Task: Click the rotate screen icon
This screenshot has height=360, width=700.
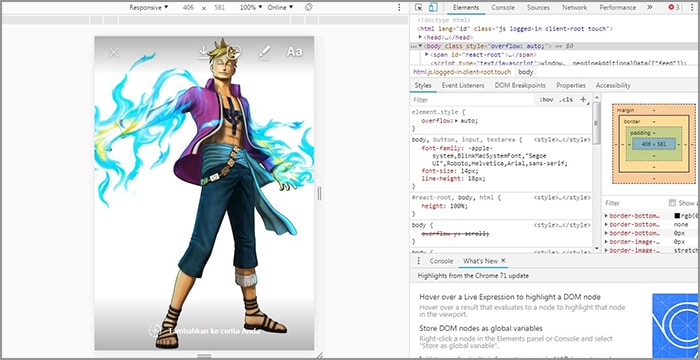Action: (308, 8)
